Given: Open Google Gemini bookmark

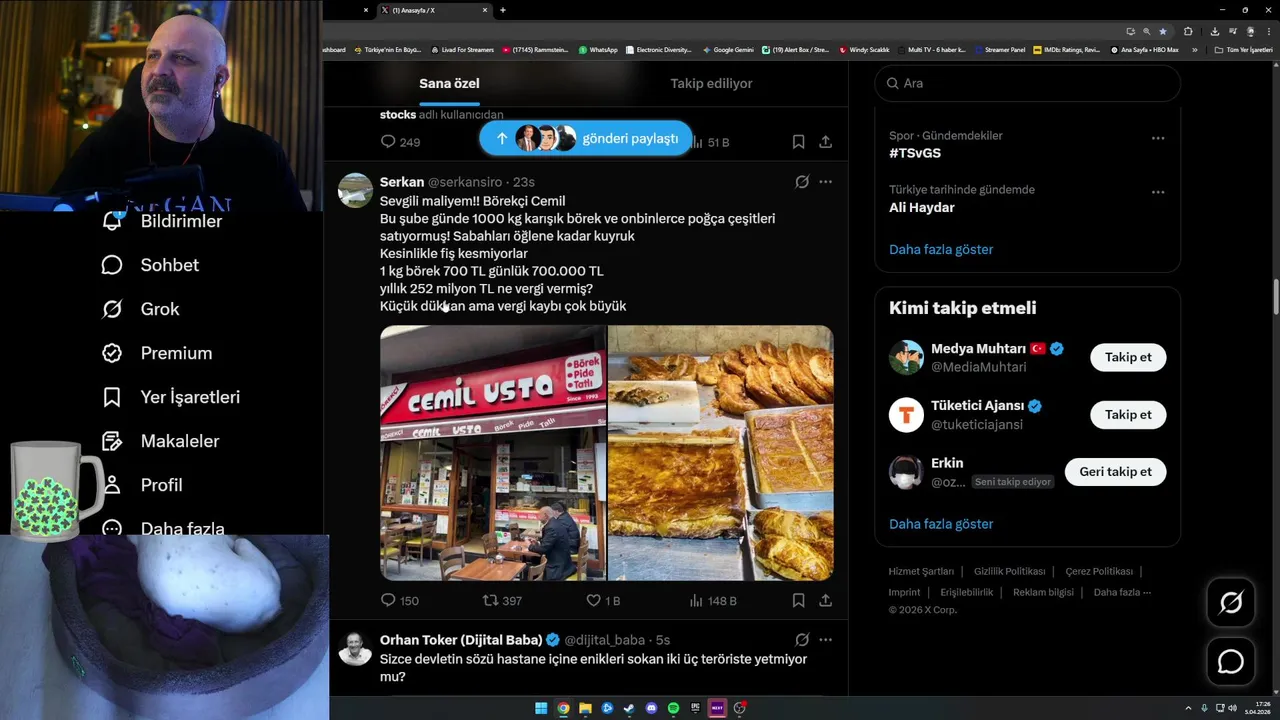Looking at the screenshot, I should tap(728, 49).
